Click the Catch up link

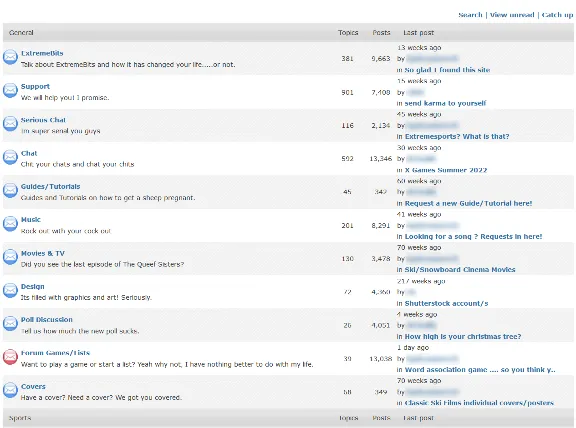[x=557, y=15]
